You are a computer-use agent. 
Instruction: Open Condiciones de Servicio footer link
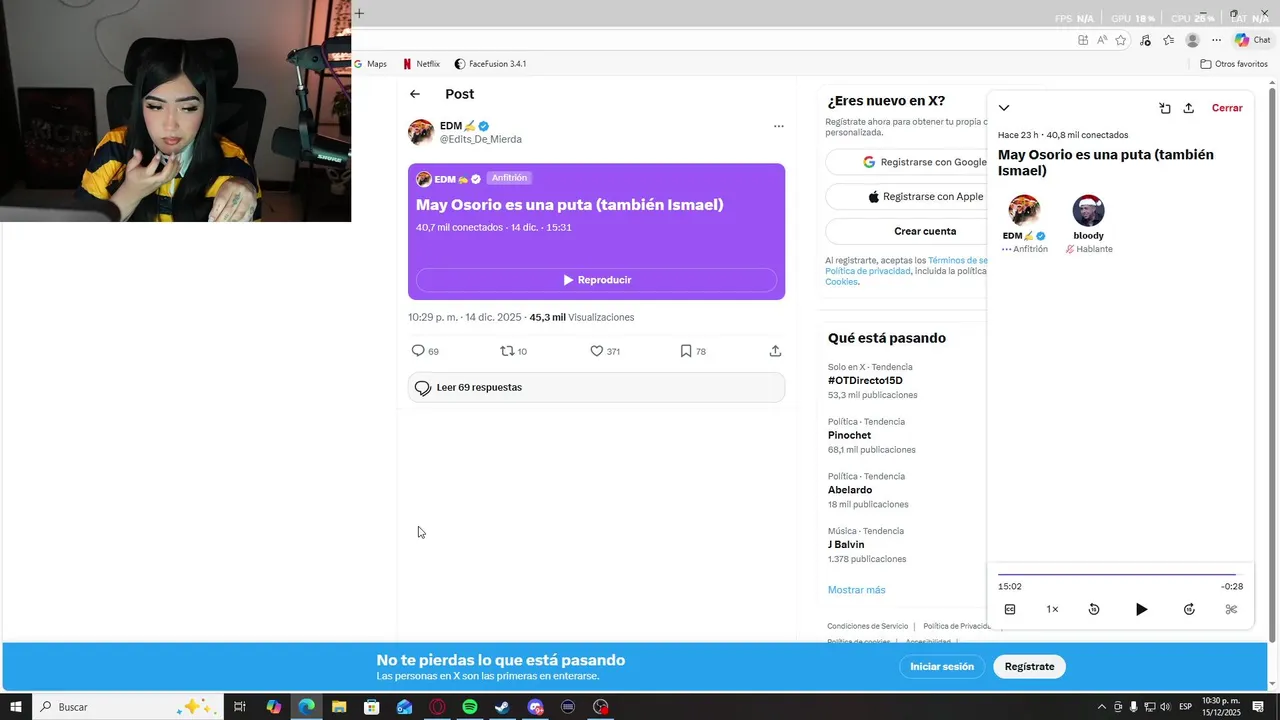point(867,626)
